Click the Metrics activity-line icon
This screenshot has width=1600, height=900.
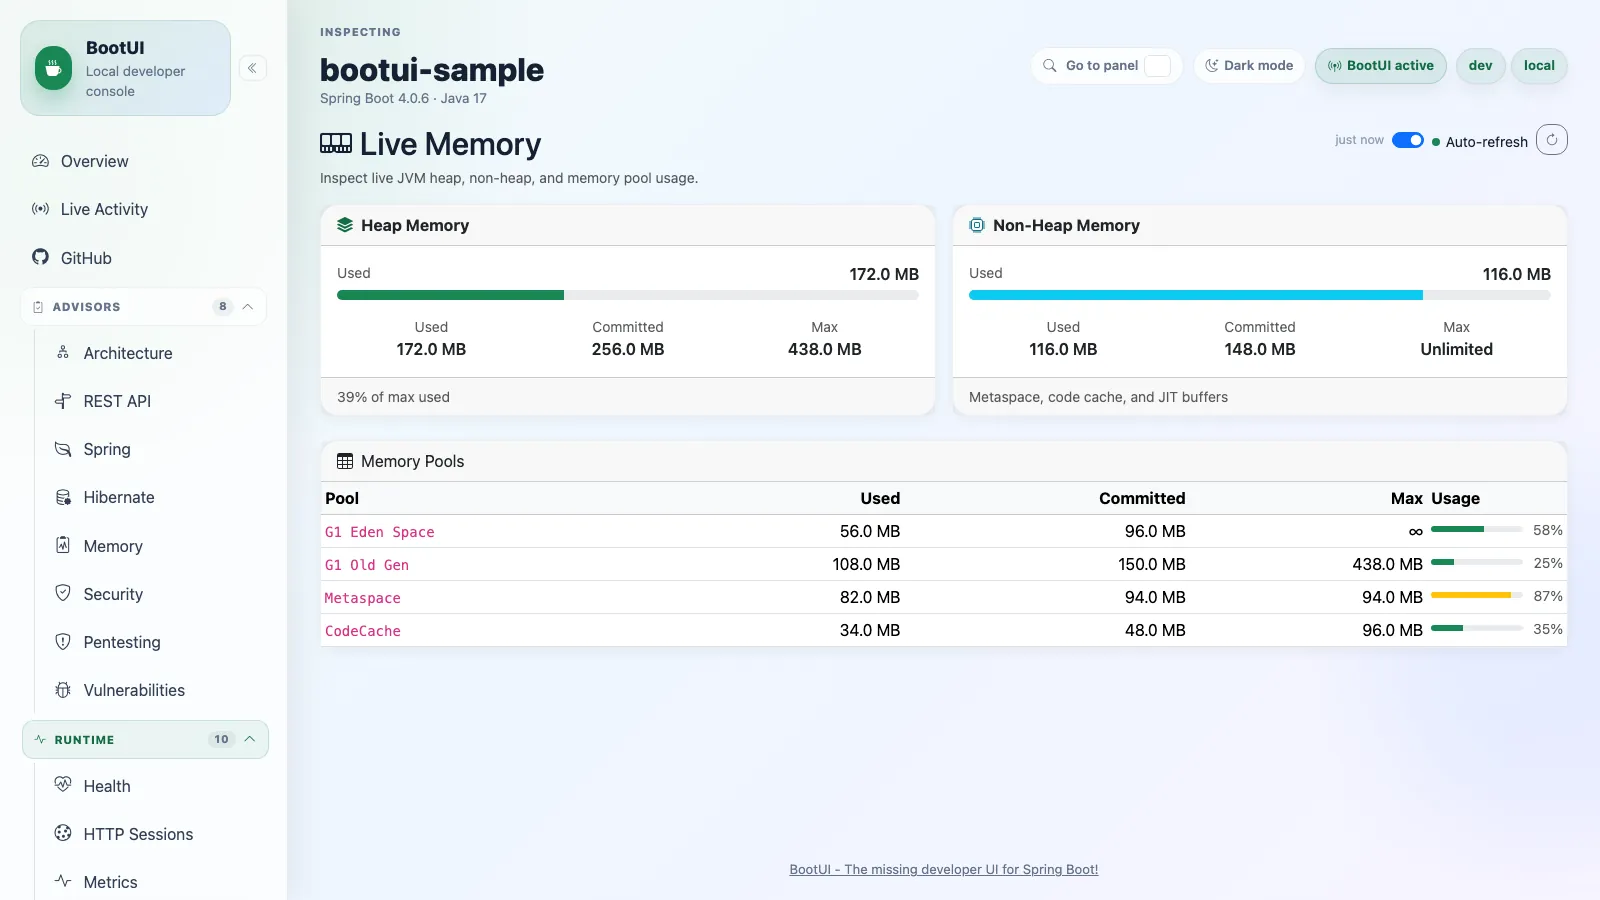[x=63, y=881]
